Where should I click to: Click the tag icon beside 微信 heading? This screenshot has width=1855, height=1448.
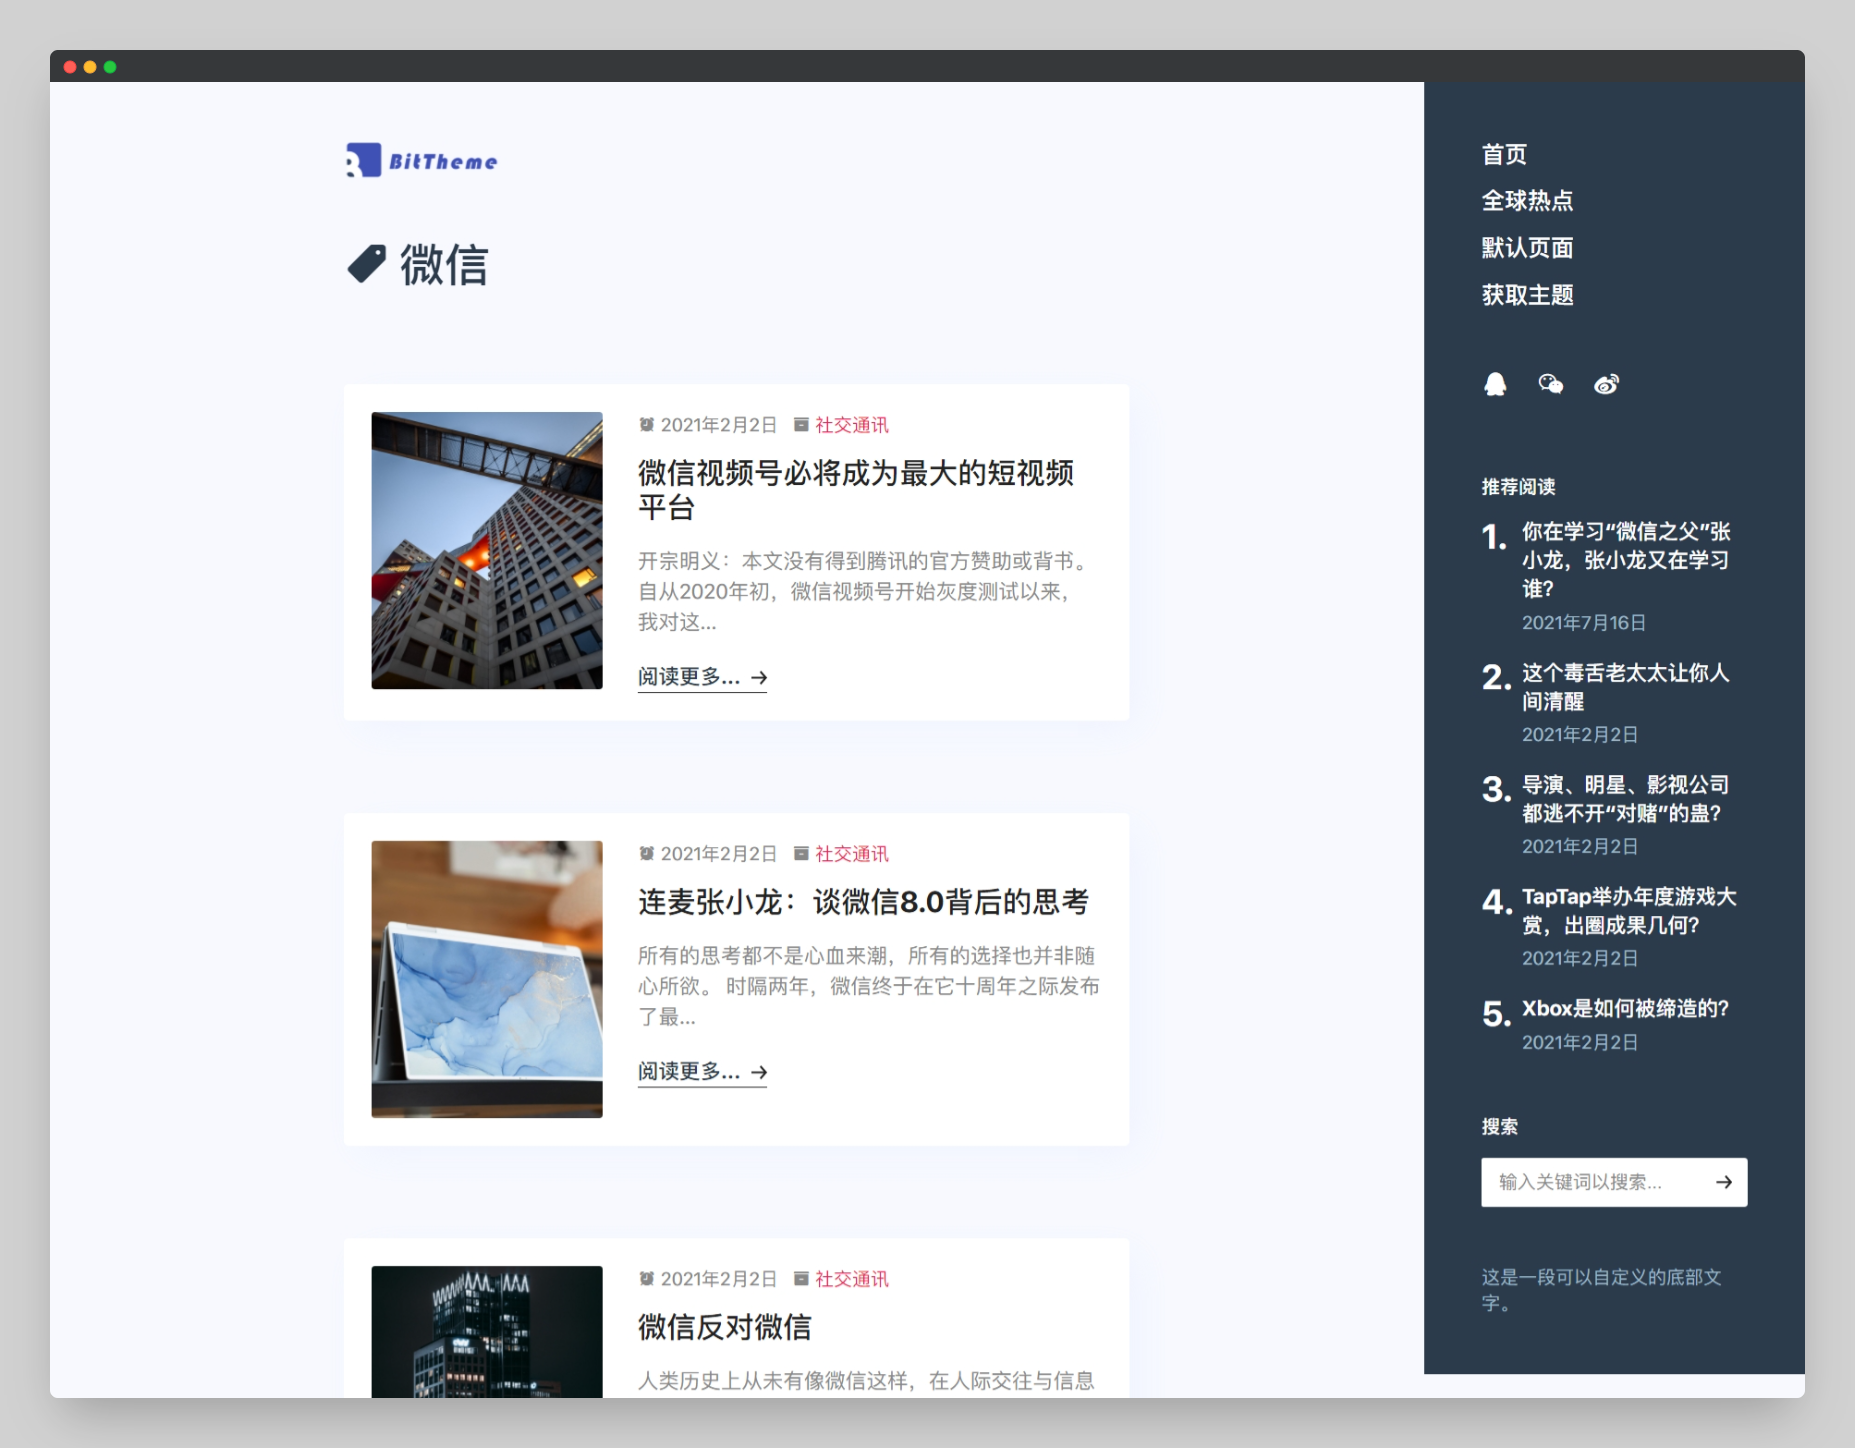coord(366,264)
